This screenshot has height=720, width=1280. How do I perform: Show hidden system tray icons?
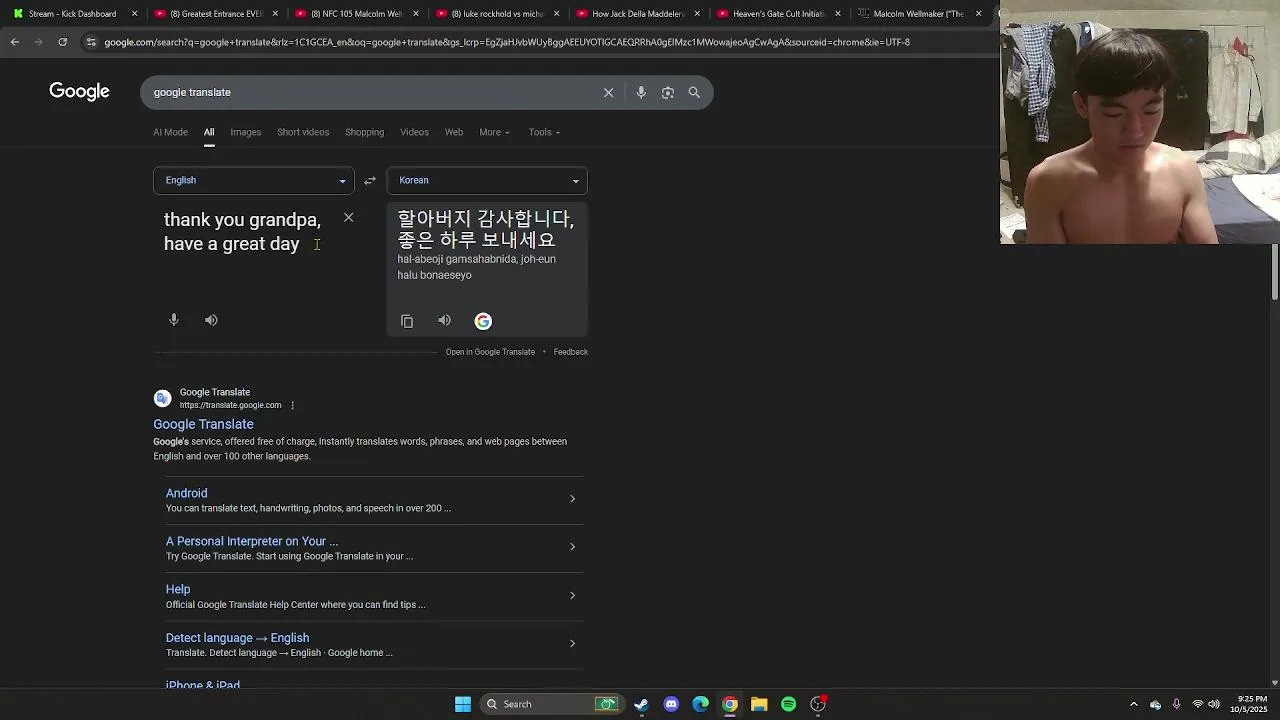(x=1133, y=704)
